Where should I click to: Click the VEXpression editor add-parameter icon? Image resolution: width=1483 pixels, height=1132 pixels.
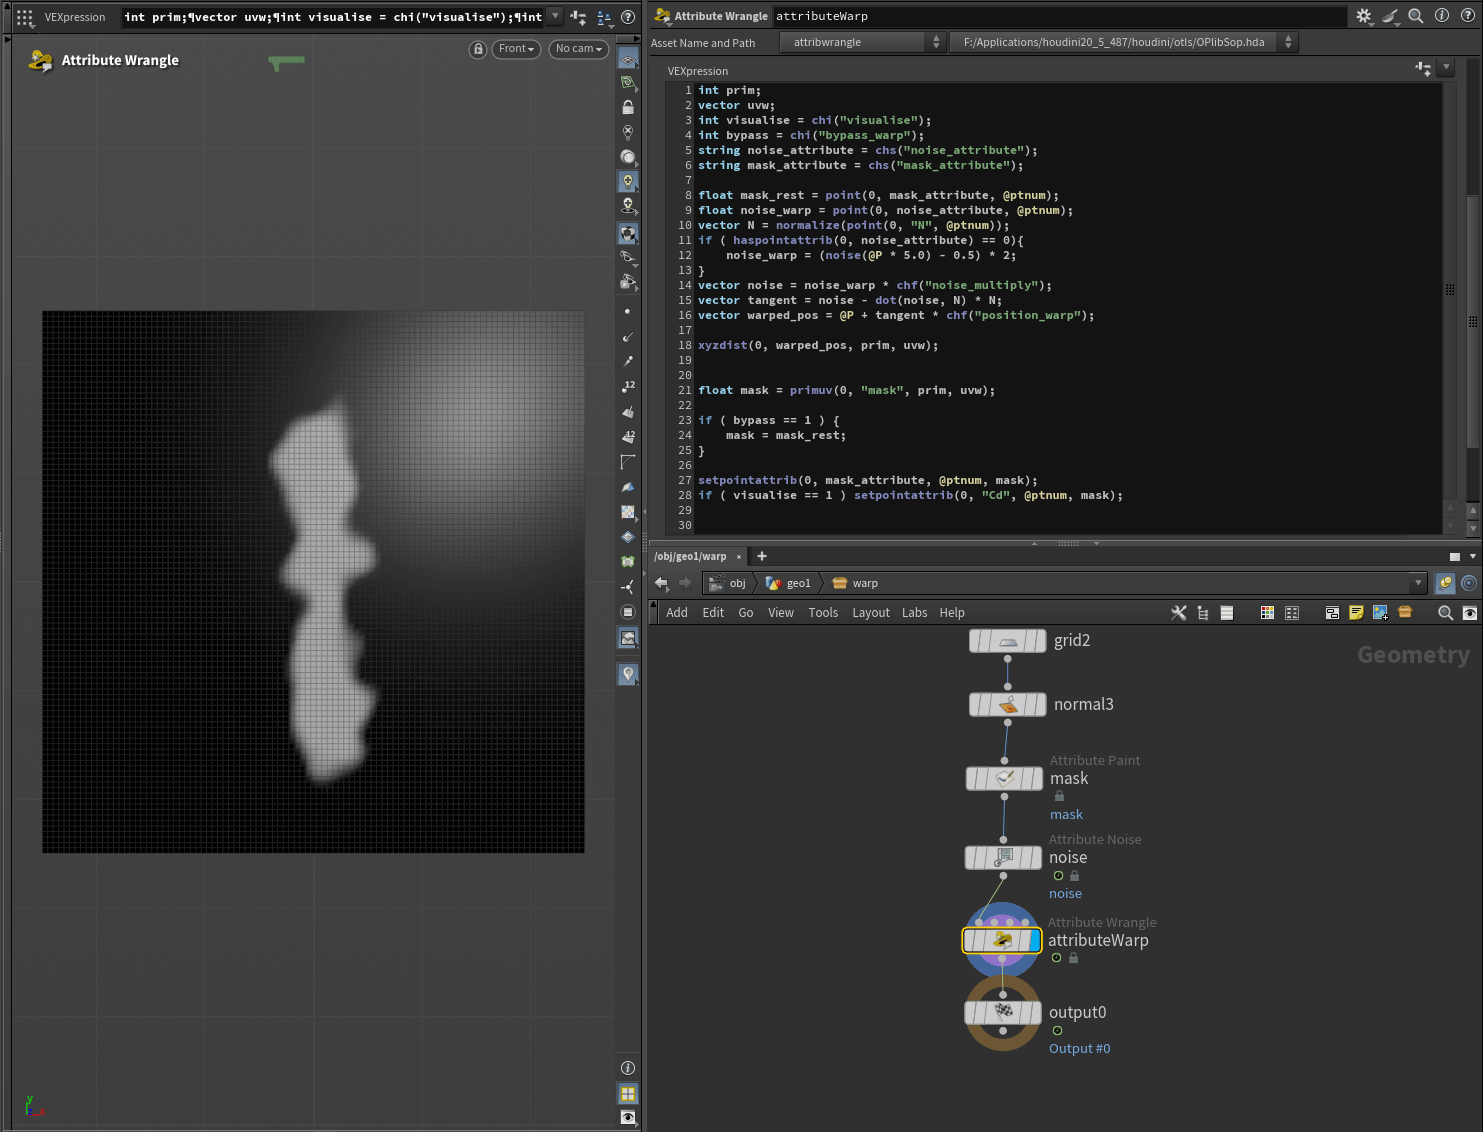coord(1423,68)
